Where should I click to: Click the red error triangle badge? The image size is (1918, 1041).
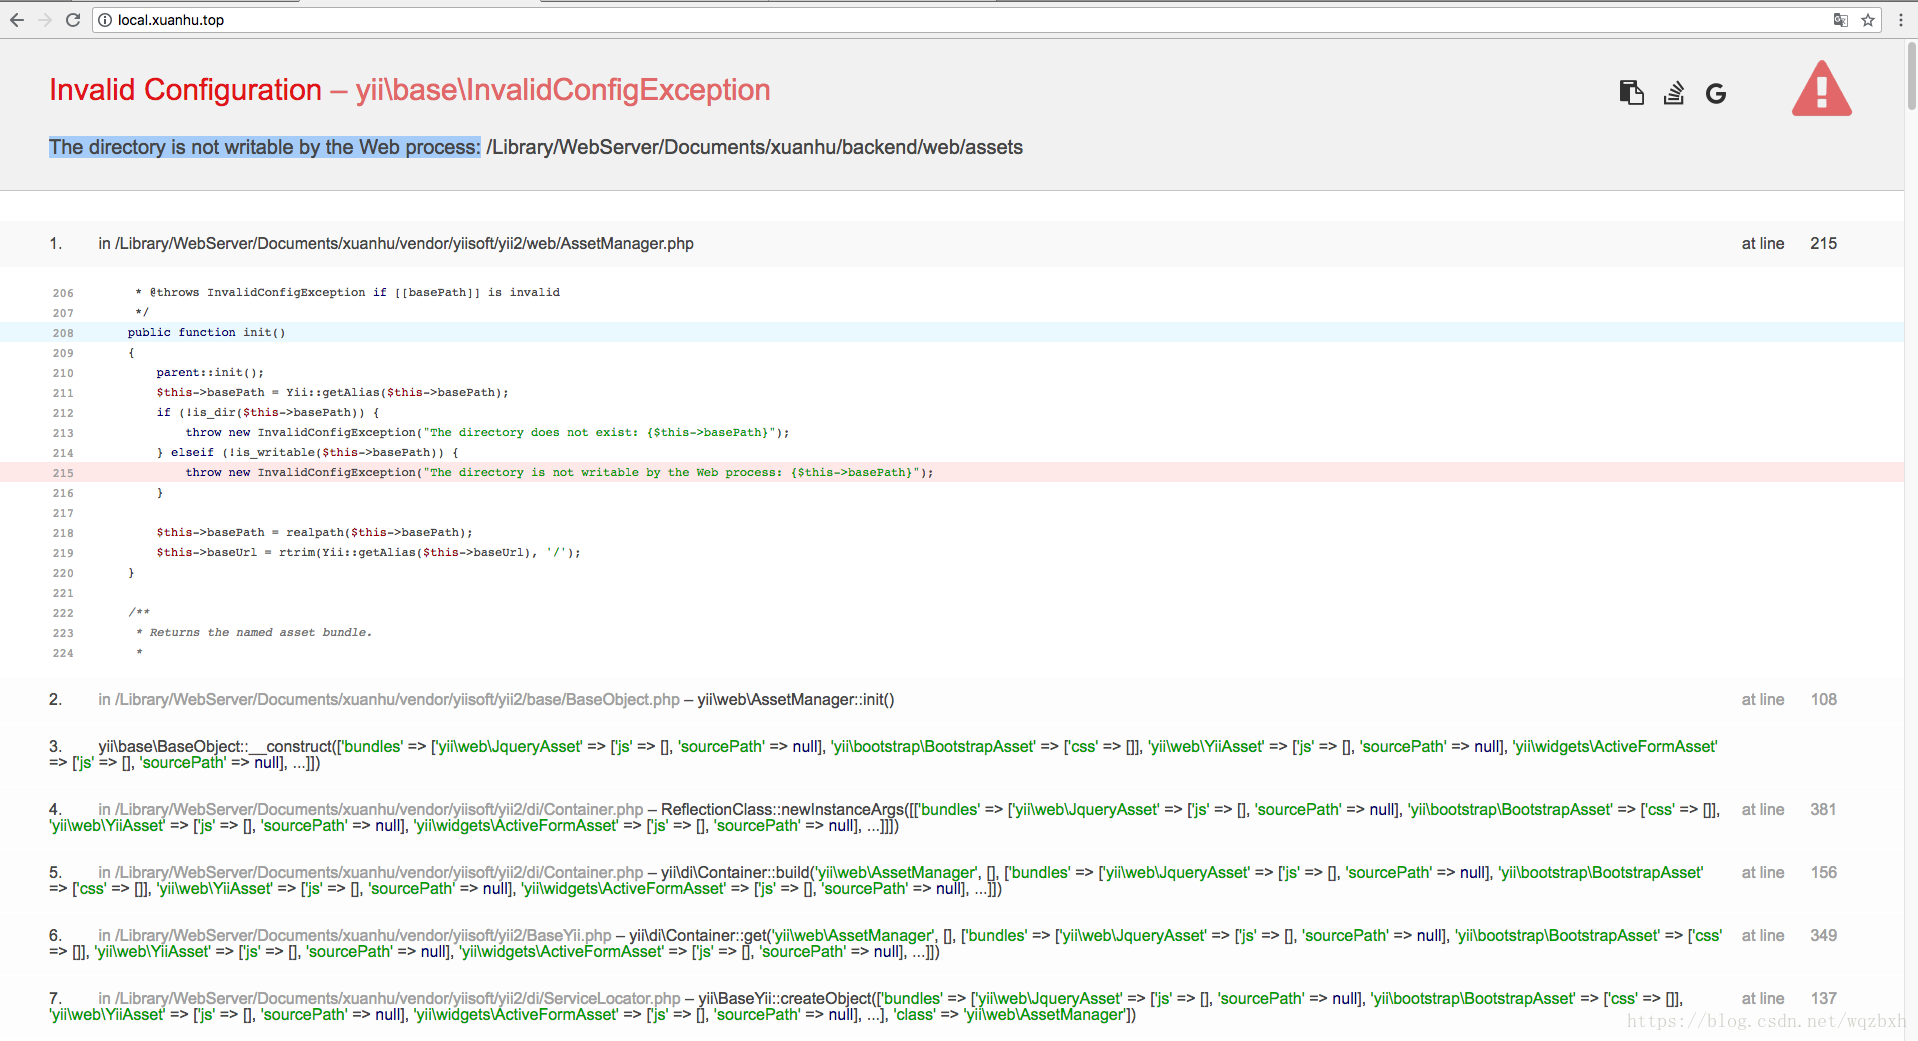[x=1820, y=90]
